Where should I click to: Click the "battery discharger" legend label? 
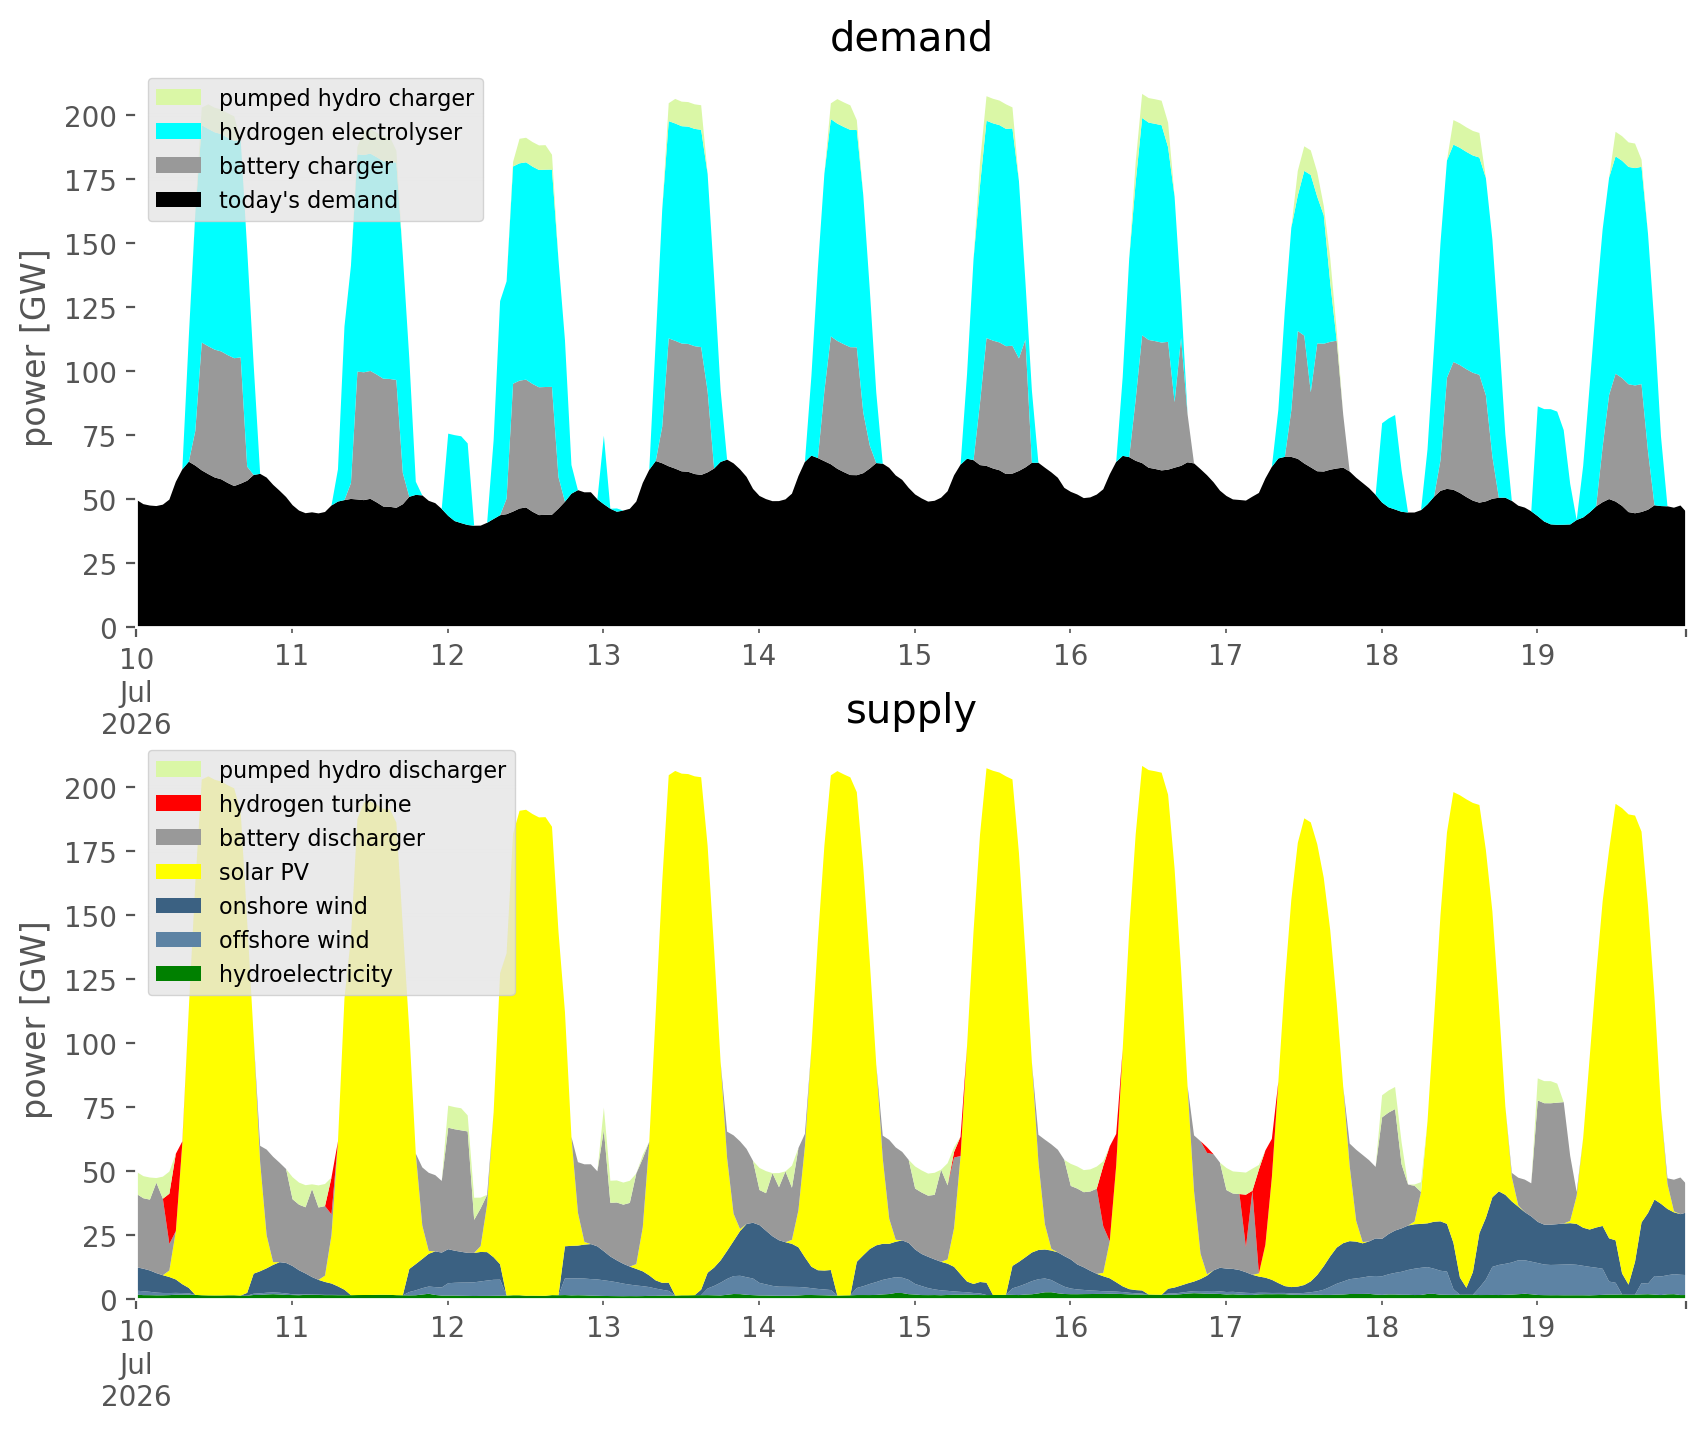(322, 838)
